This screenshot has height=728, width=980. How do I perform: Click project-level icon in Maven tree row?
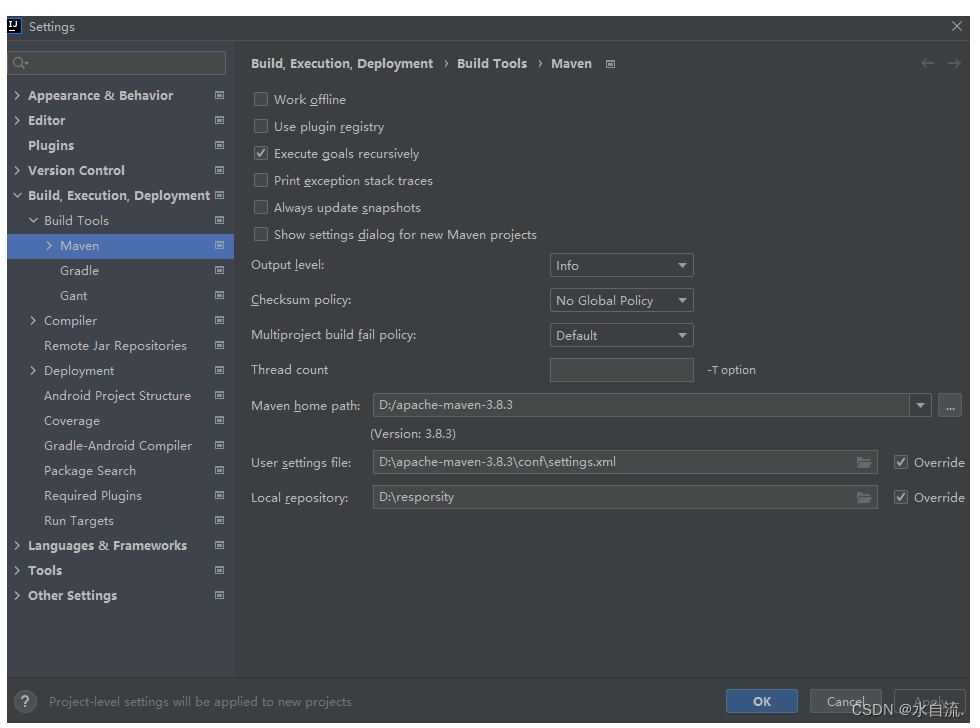[x=219, y=245]
